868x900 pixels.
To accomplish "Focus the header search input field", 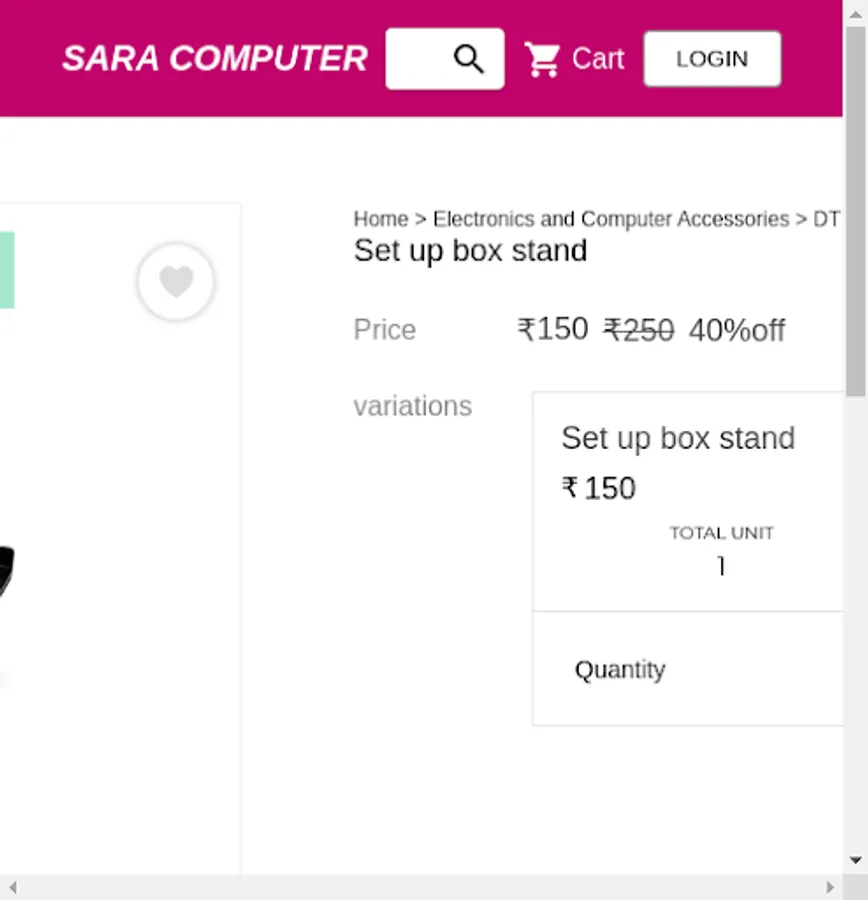I will [420, 59].
